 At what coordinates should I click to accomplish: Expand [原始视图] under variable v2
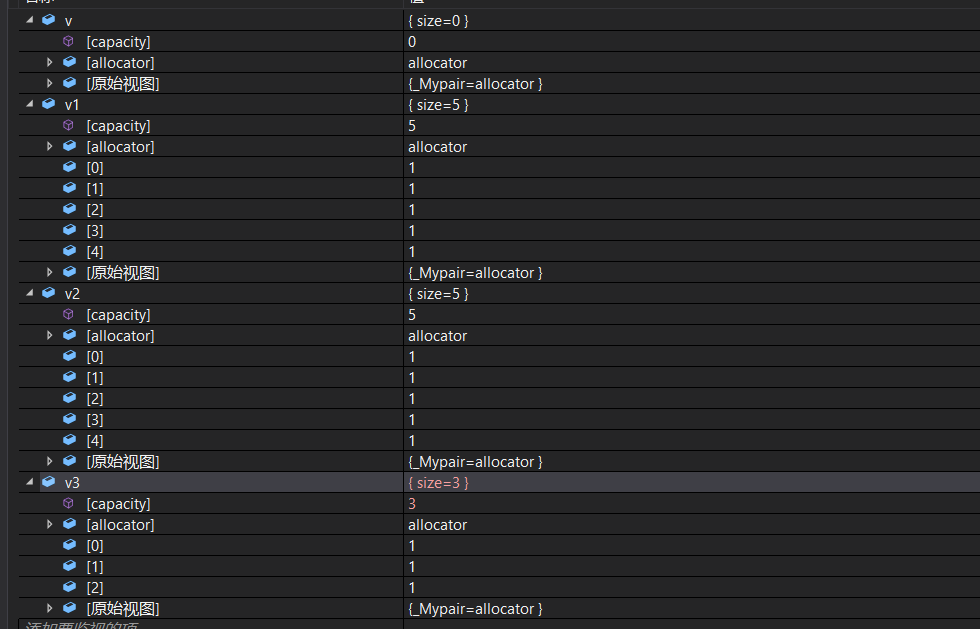tap(49, 461)
